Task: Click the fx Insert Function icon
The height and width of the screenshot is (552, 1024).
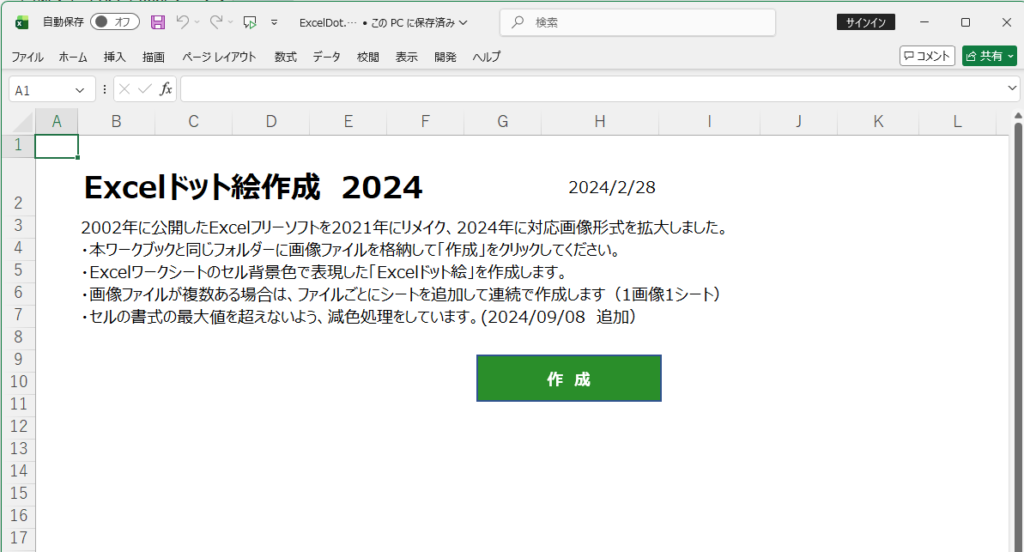Action: coord(166,89)
